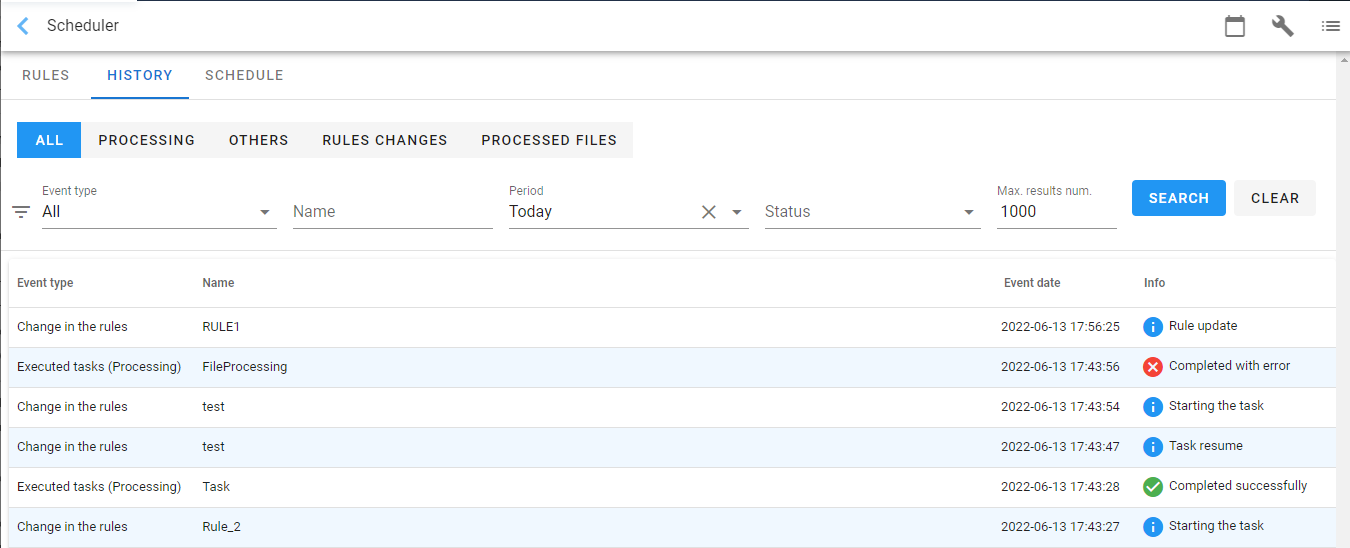Click the CLEAR button
Image resolution: width=1350 pixels, height=548 pixels.
click(1275, 198)
